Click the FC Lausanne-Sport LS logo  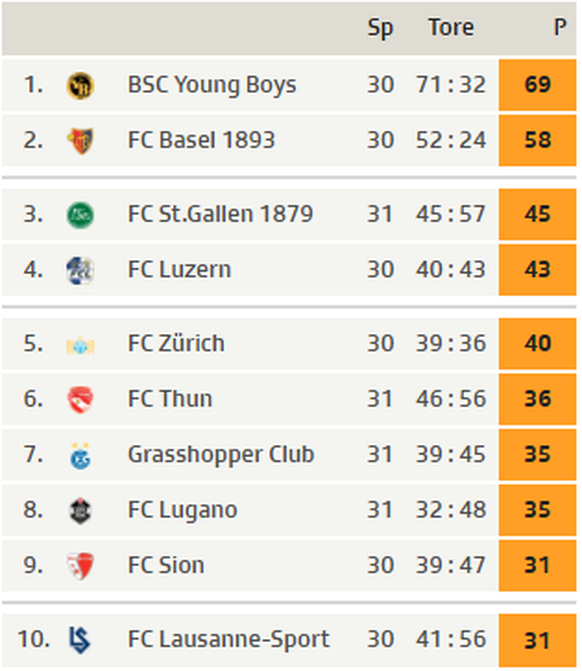click(80, 640)
